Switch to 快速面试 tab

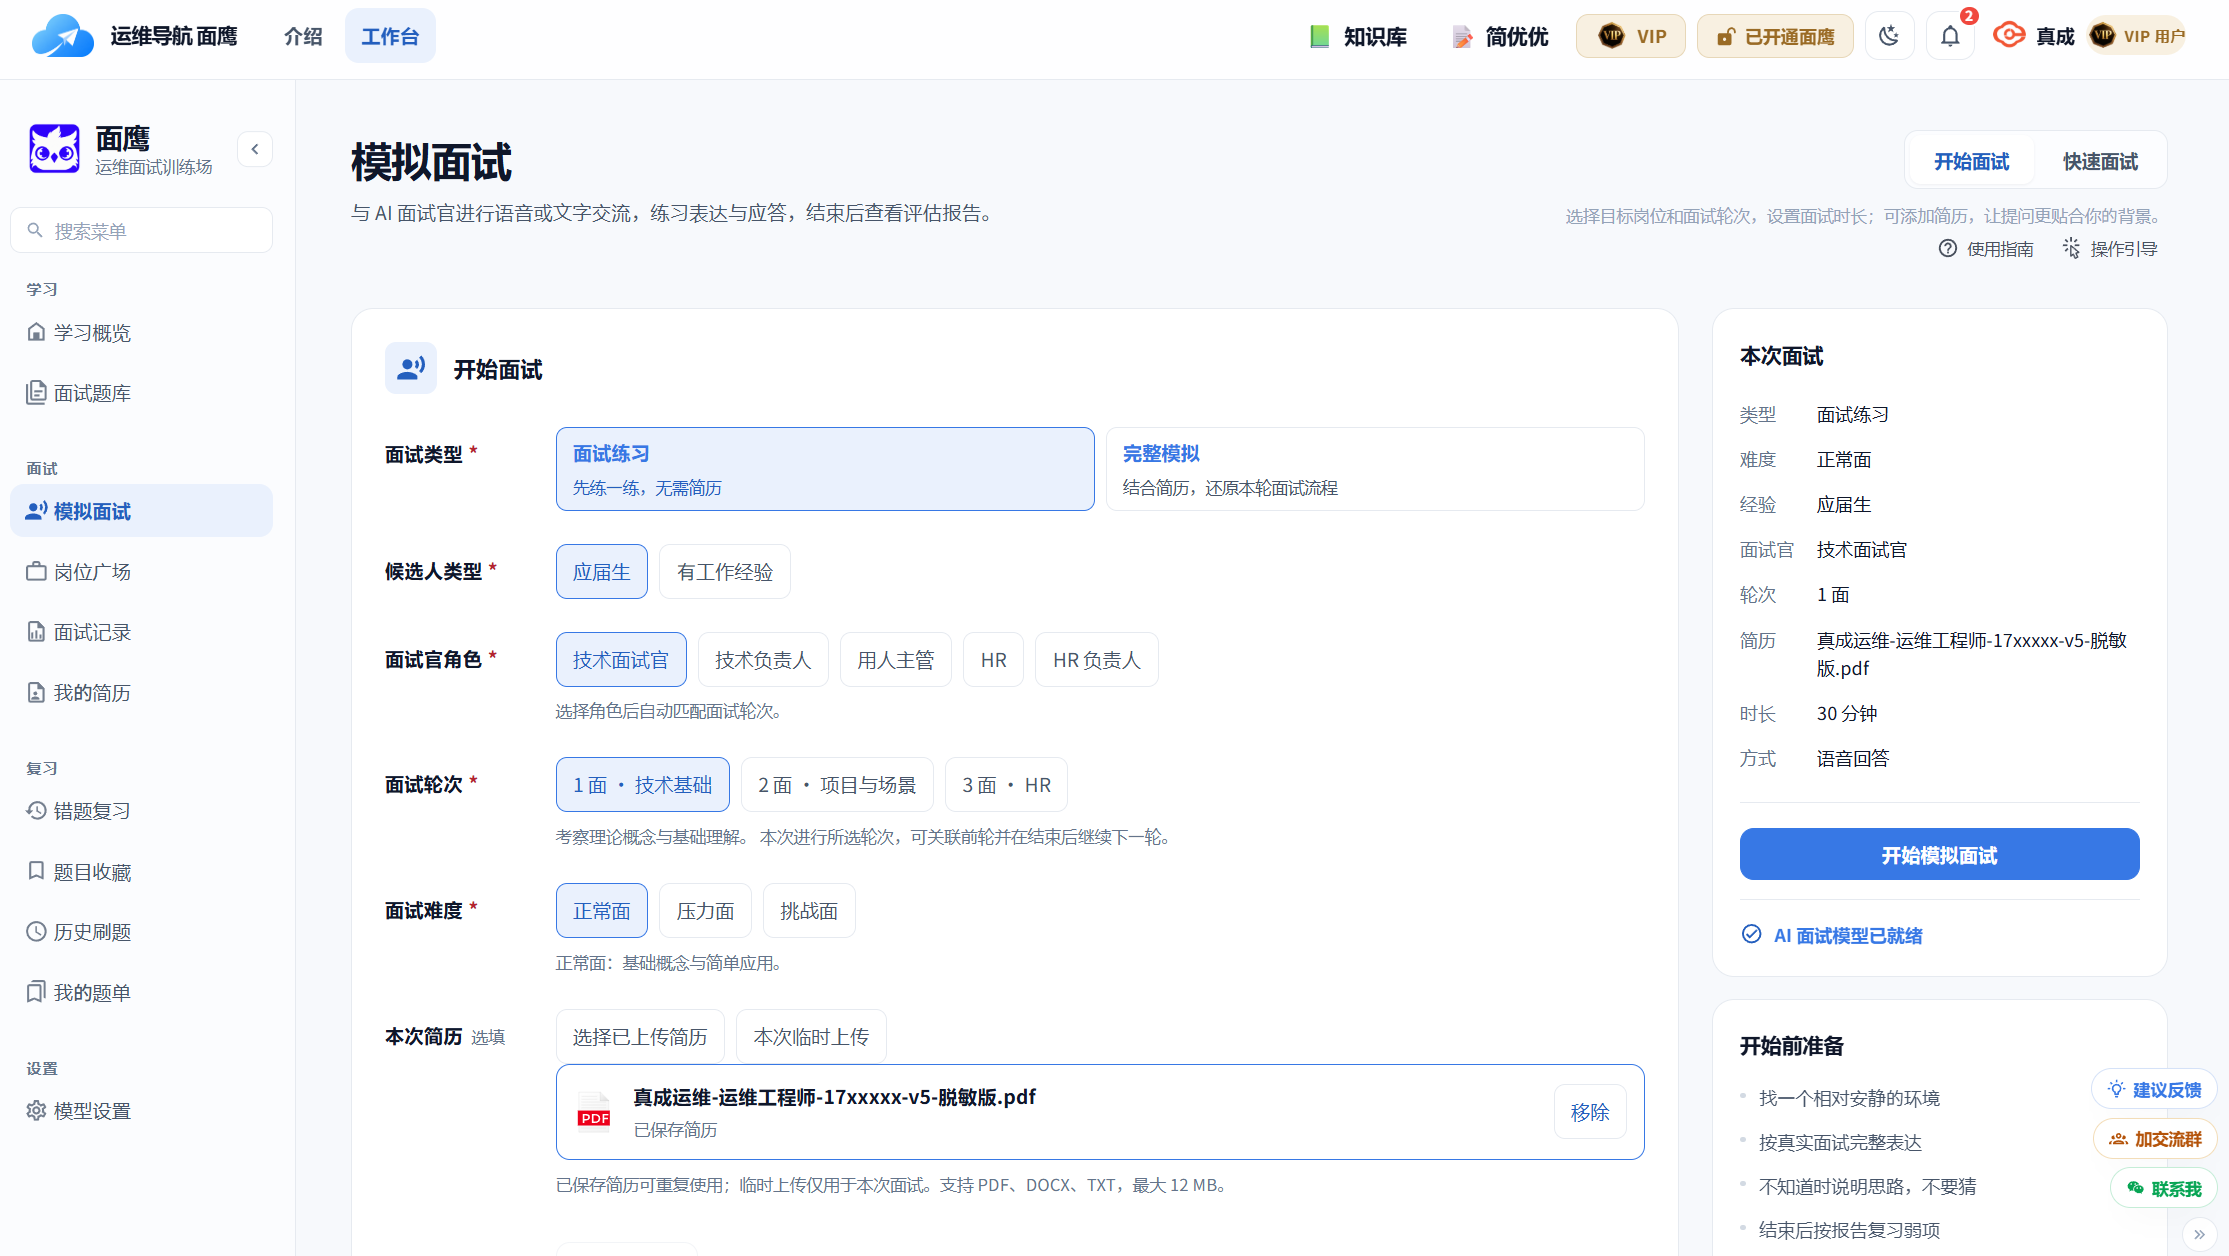click(2100, 161)
